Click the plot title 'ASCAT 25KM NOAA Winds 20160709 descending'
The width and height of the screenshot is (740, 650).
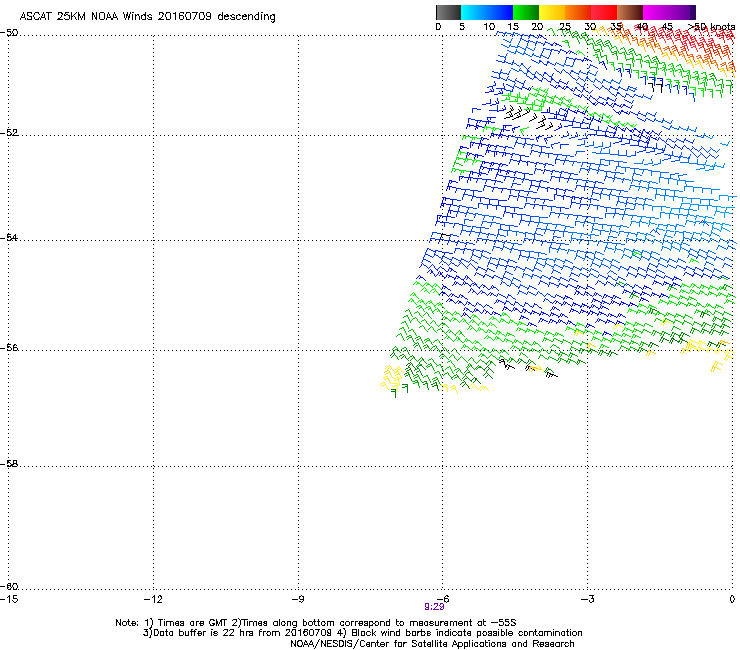(x=147, y=17)
